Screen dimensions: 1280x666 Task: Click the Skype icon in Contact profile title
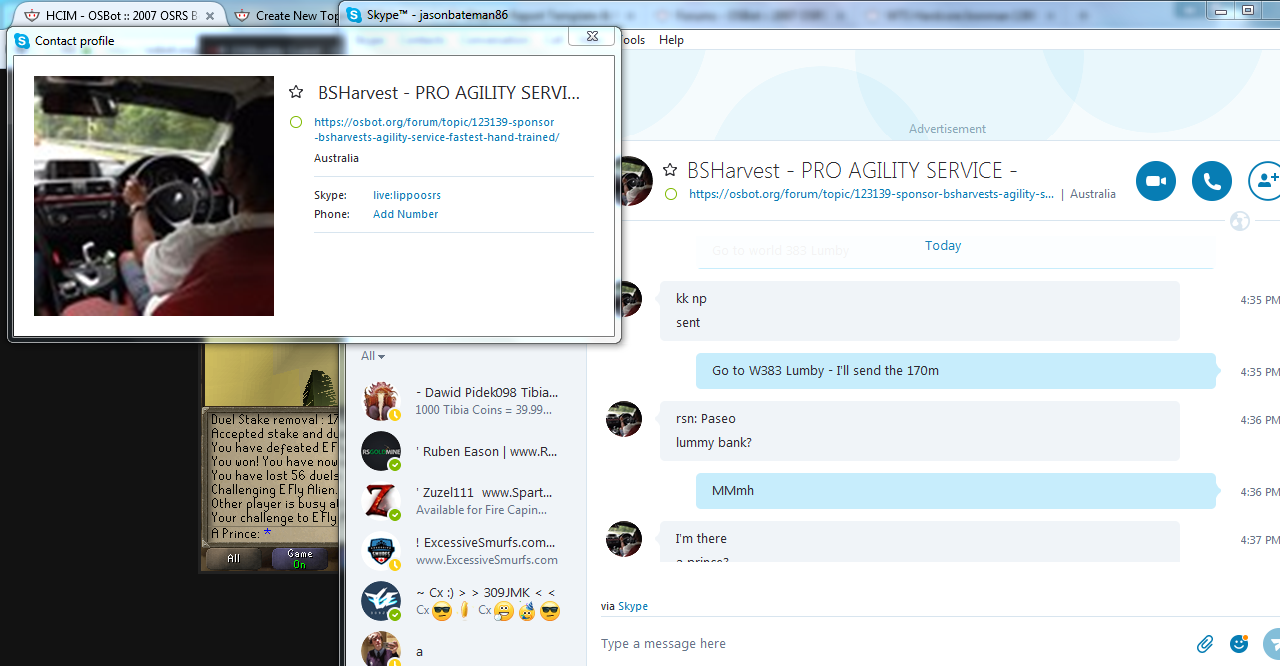22,41
